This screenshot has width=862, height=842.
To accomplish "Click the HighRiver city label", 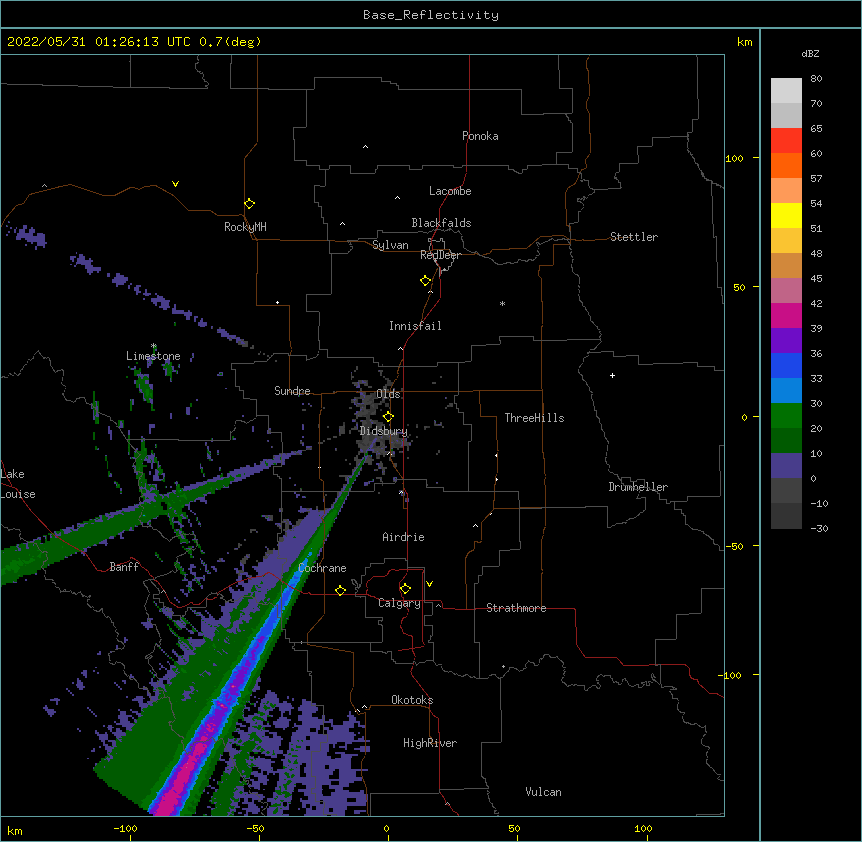I will click(430, 743).
